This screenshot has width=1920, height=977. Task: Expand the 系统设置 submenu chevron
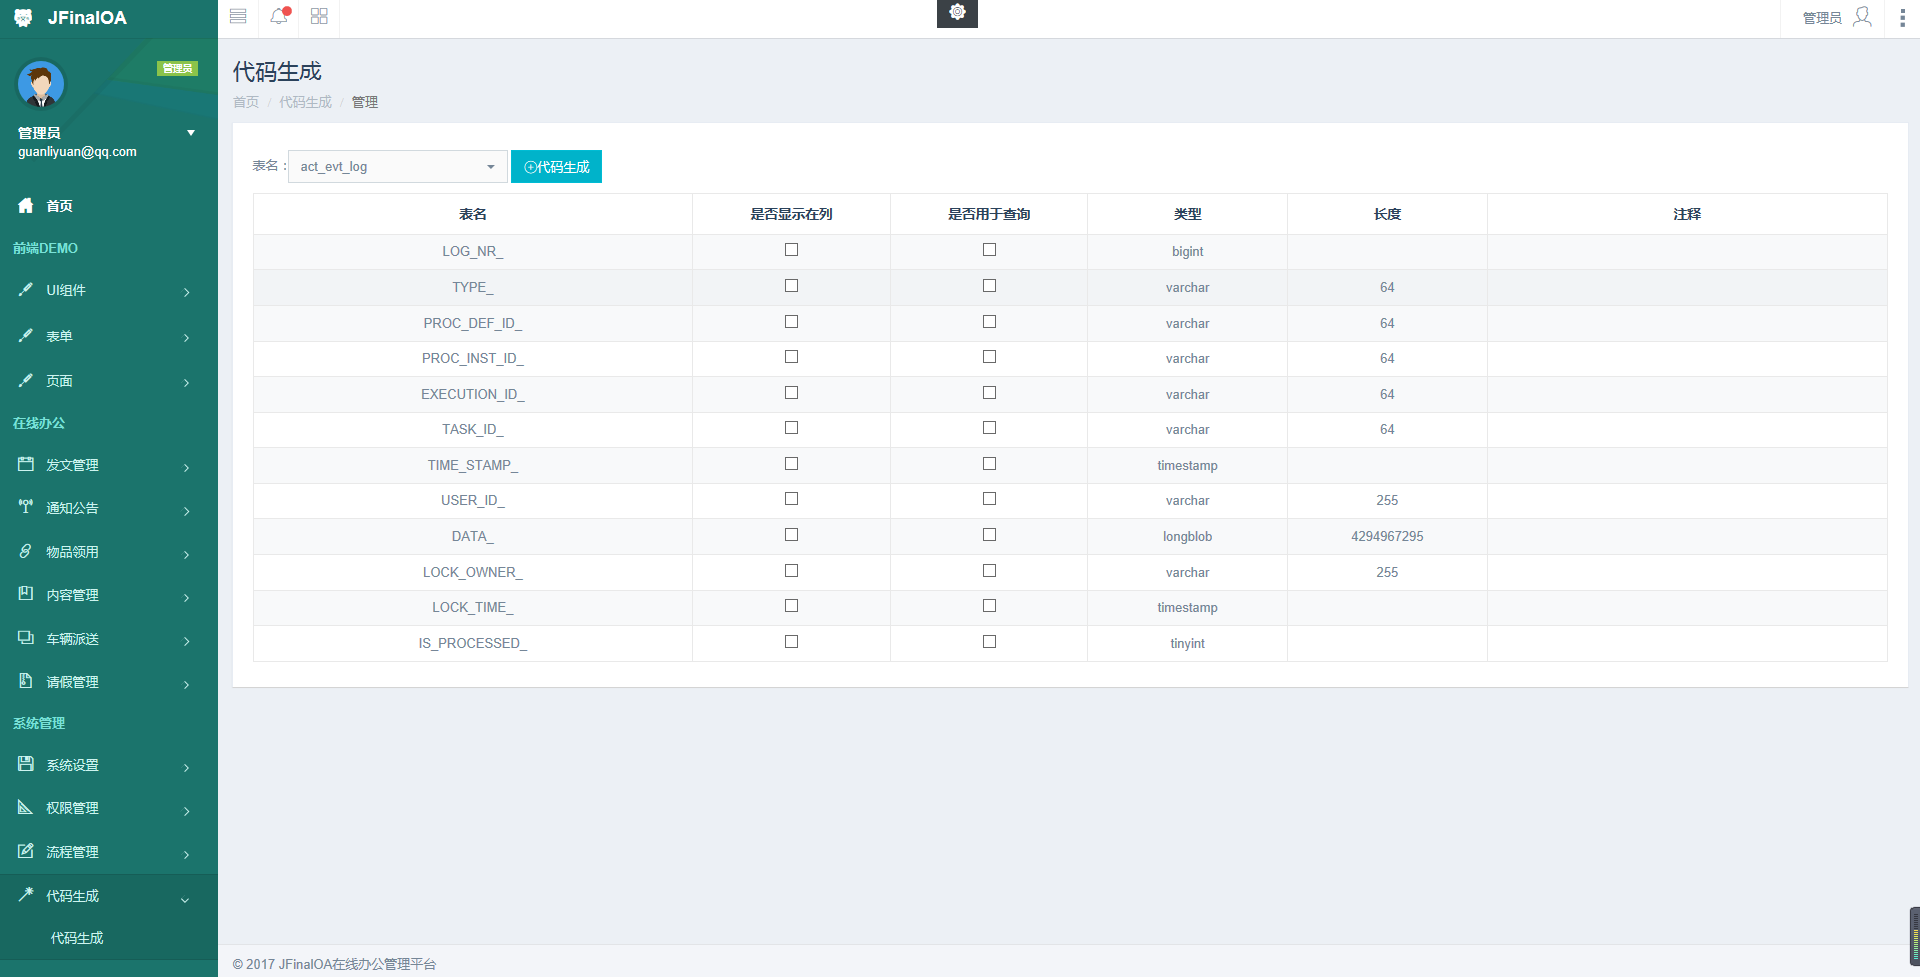tap(187, 767)
